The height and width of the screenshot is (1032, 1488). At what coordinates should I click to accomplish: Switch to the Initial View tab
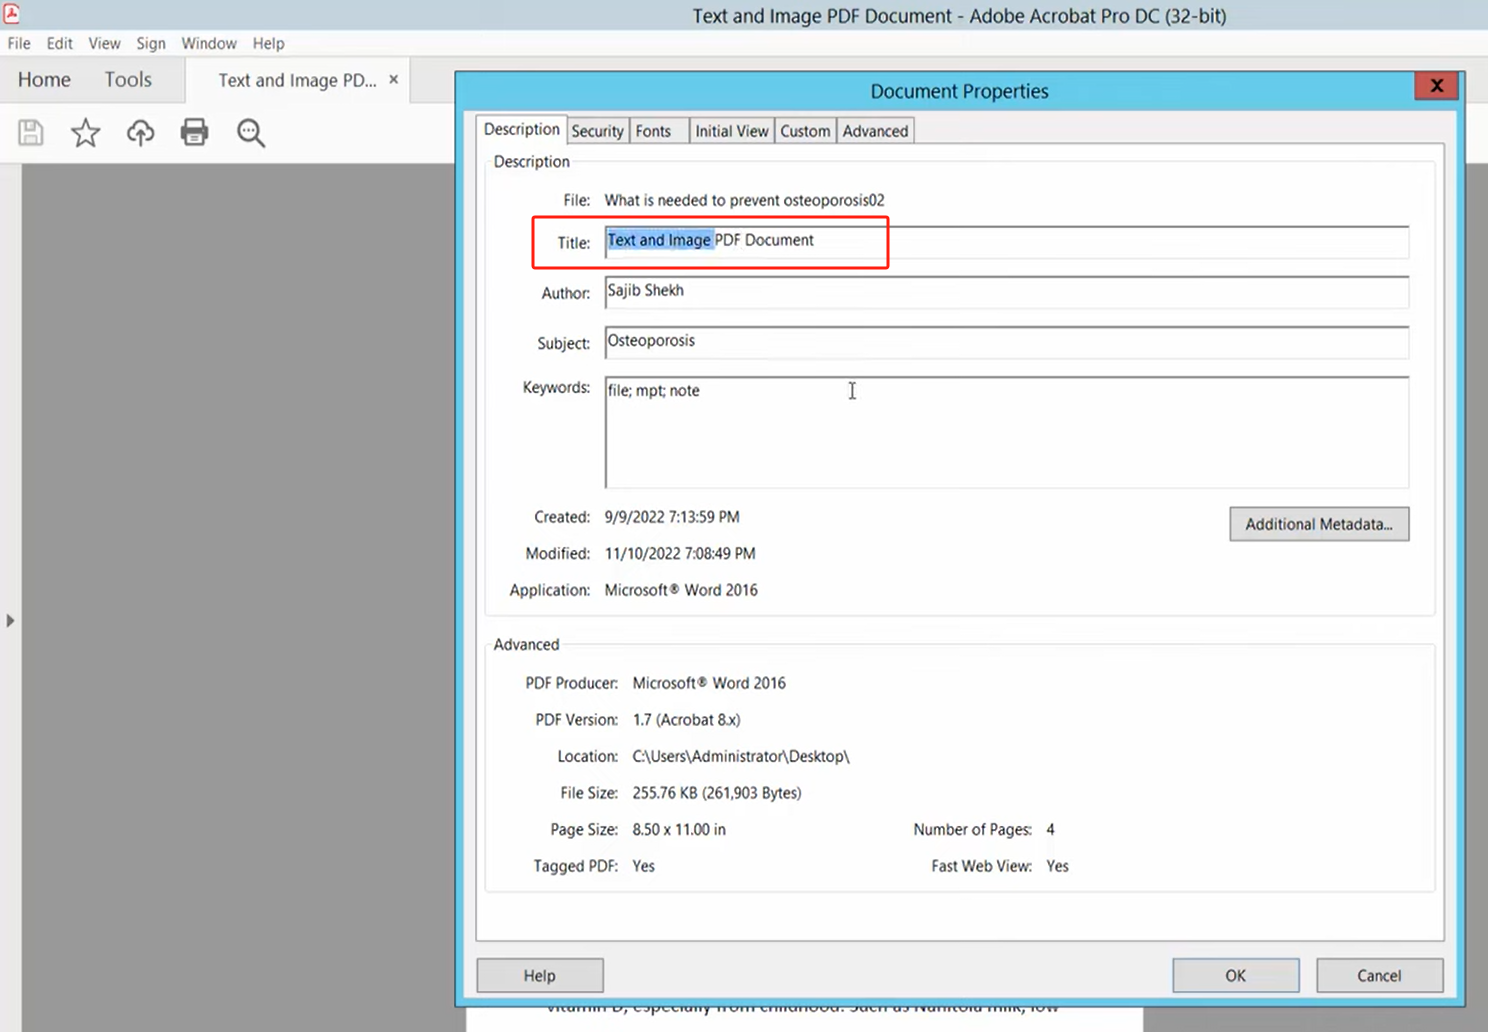click(x=732, y=131)
